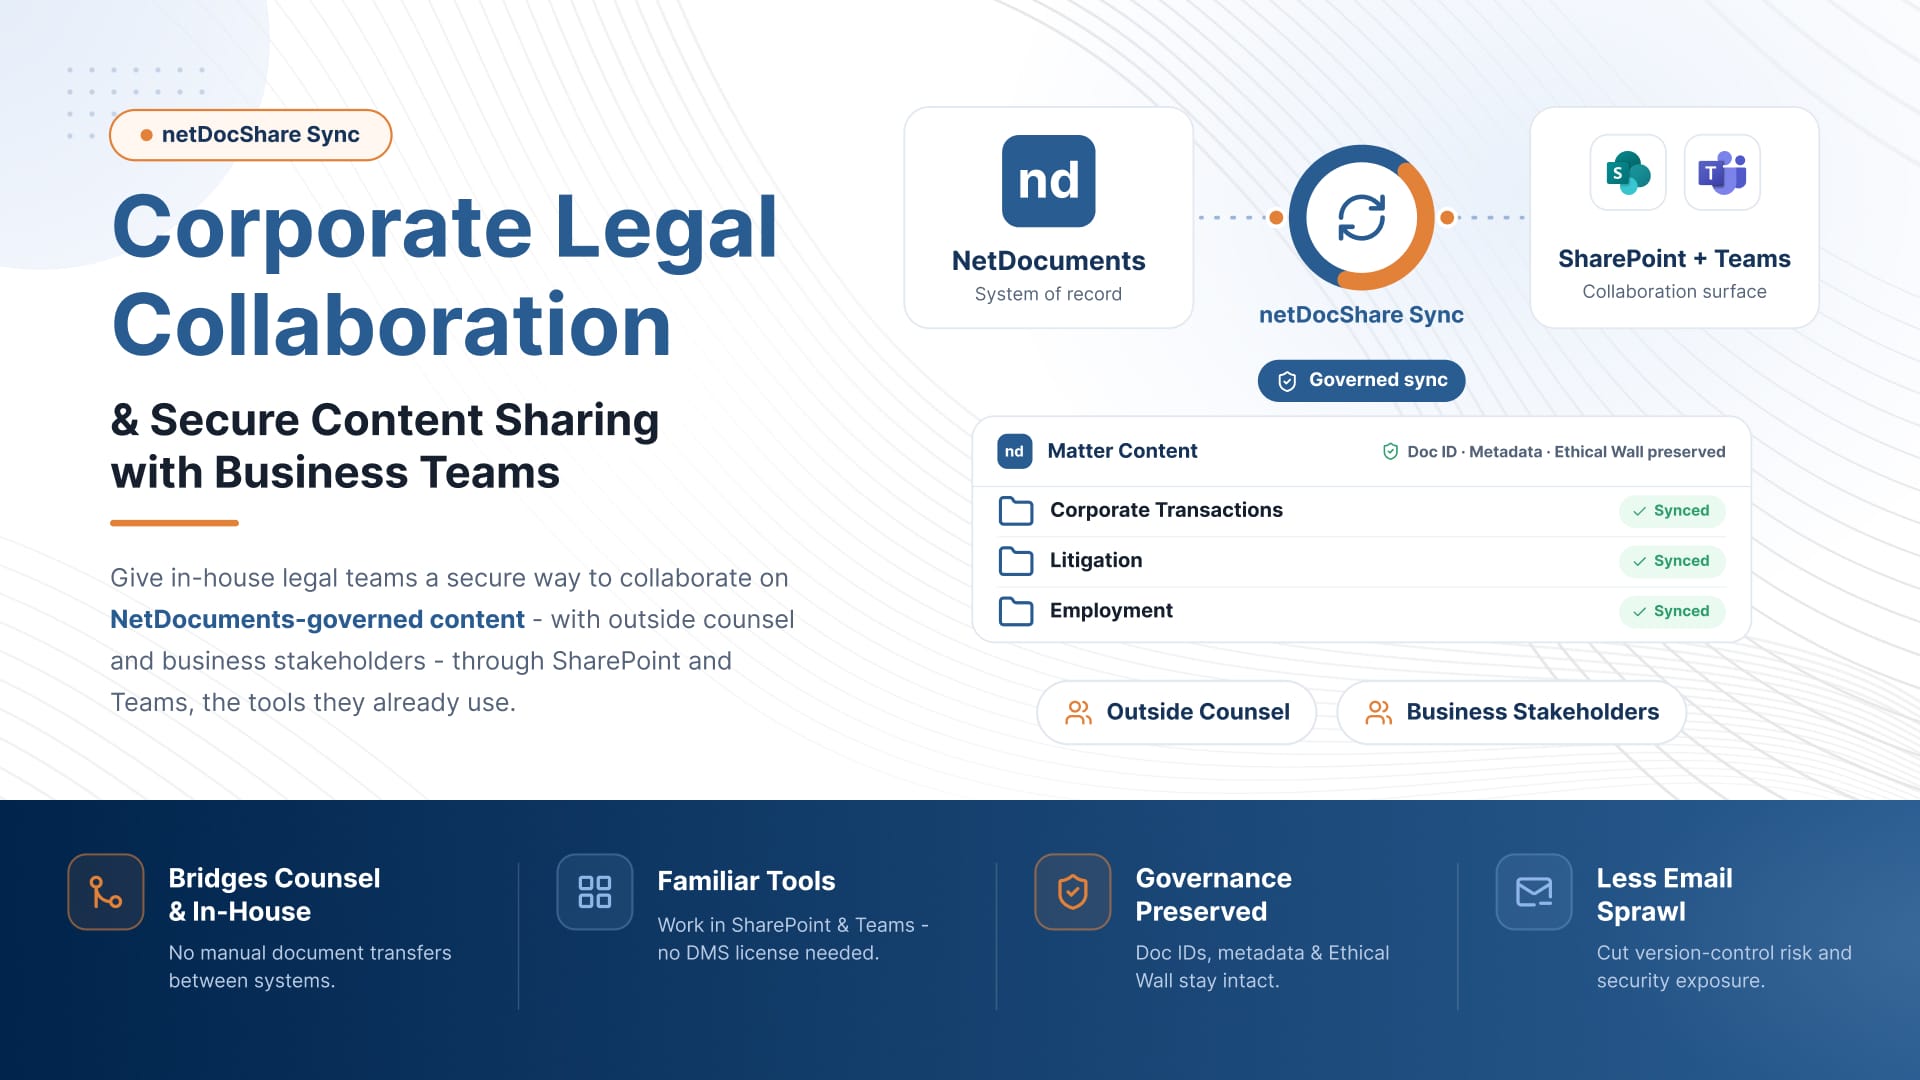Screen dimensions: 1920x1080
Task: Click the NetDocuments nd logo icon
Action: click(x=1048, y=181)
